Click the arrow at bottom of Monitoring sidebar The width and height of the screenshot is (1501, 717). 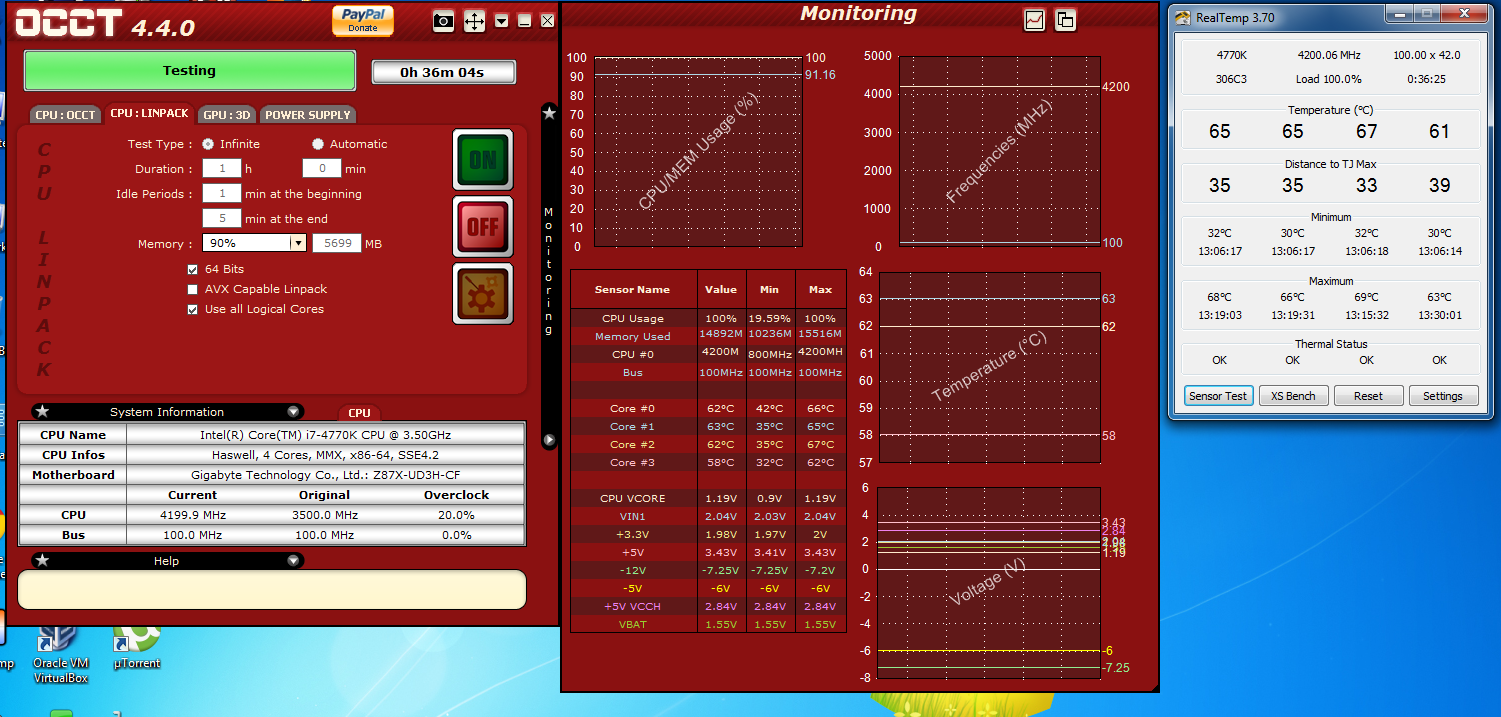549,440
